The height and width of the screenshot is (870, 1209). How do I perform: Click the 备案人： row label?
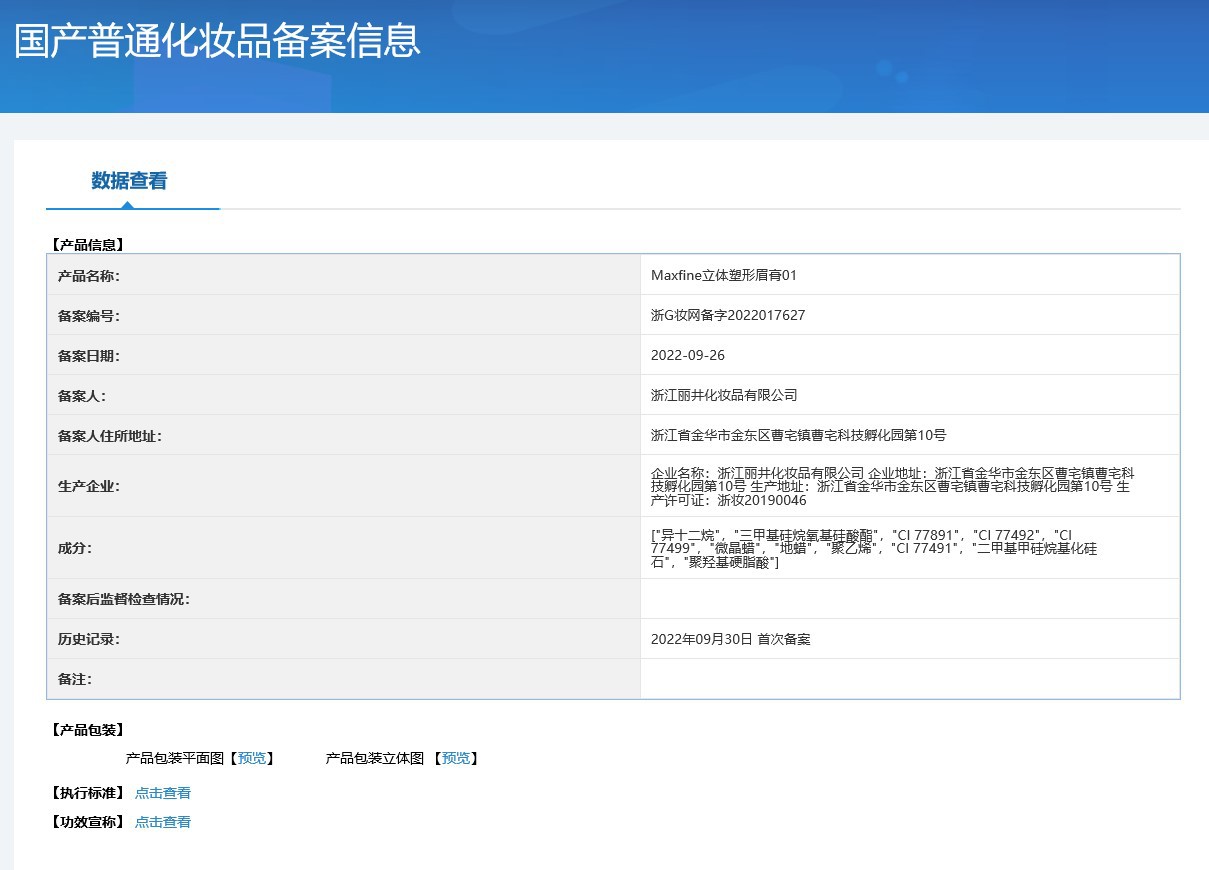(82, 395)
